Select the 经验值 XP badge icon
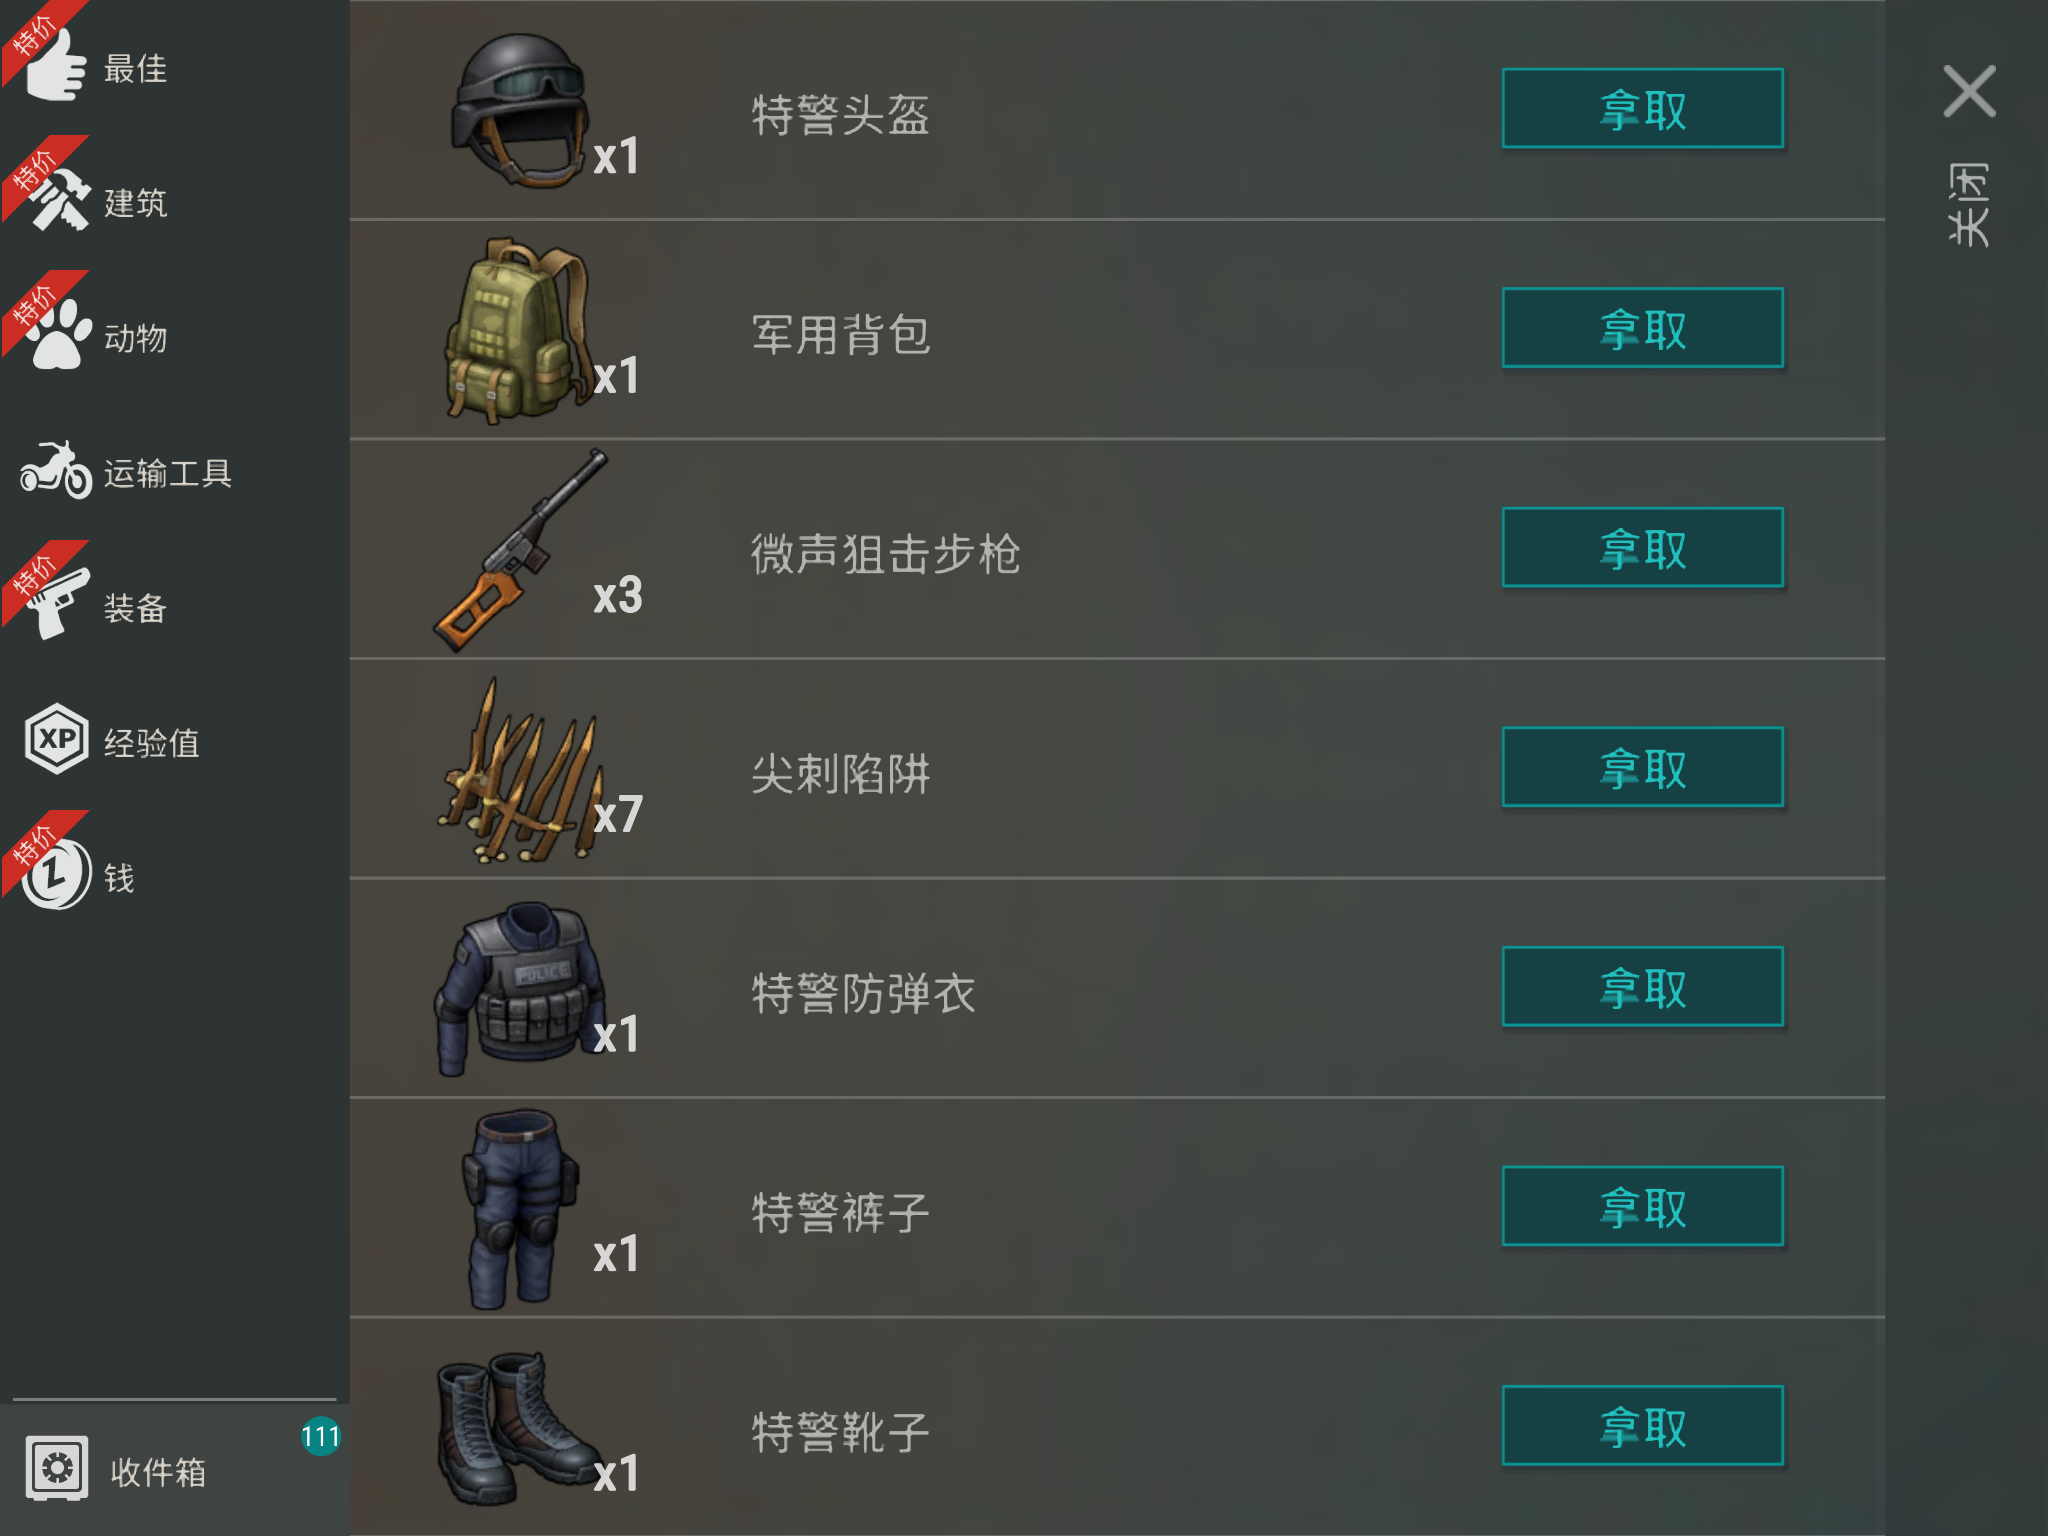 pos(56,739)
